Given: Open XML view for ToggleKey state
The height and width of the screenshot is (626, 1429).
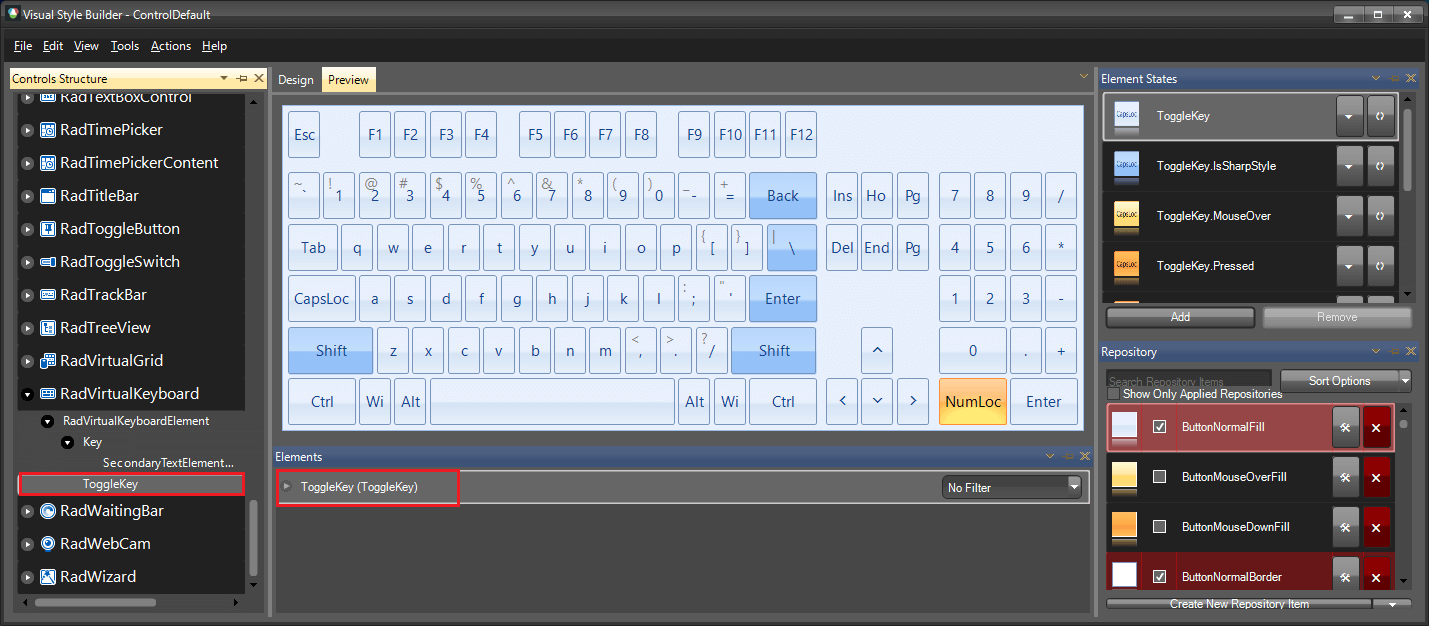Looking at the screenshot, I should click(x=1380, y=116).
